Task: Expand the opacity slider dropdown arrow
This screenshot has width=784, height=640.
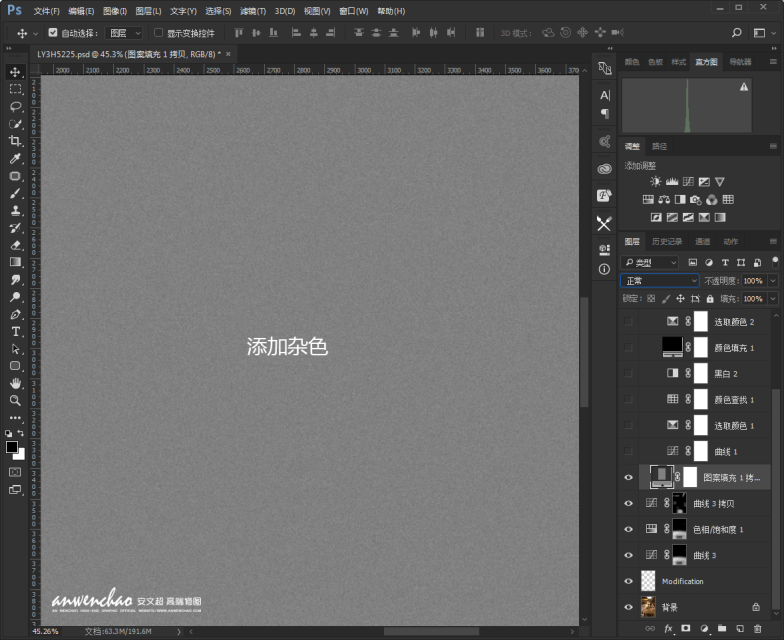Action: [773, 281]
